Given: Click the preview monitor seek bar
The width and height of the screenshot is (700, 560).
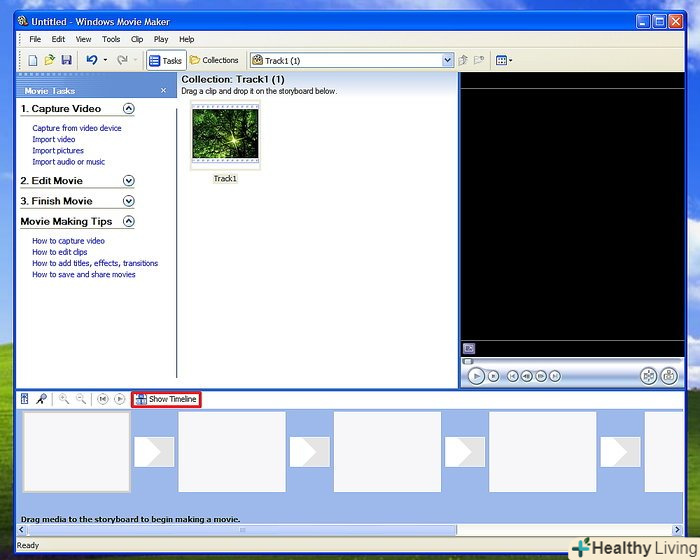Looking at the screenshot, I should coord(570,361).
